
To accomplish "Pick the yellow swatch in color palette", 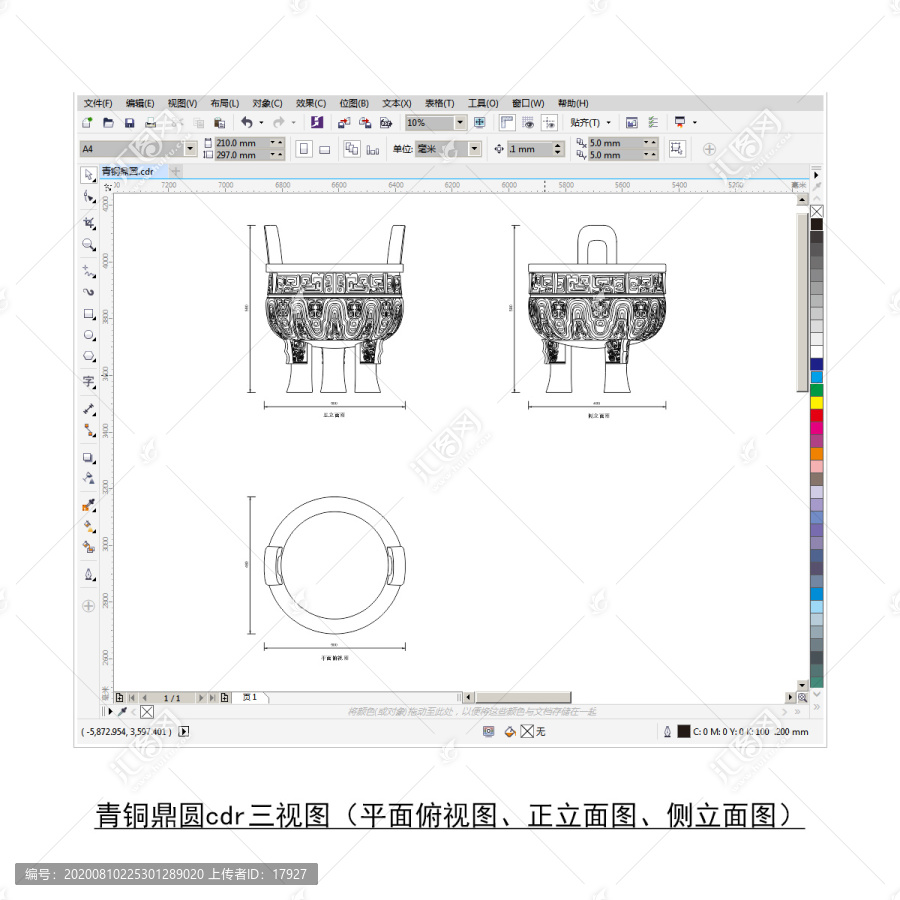I will coord(816,402).
